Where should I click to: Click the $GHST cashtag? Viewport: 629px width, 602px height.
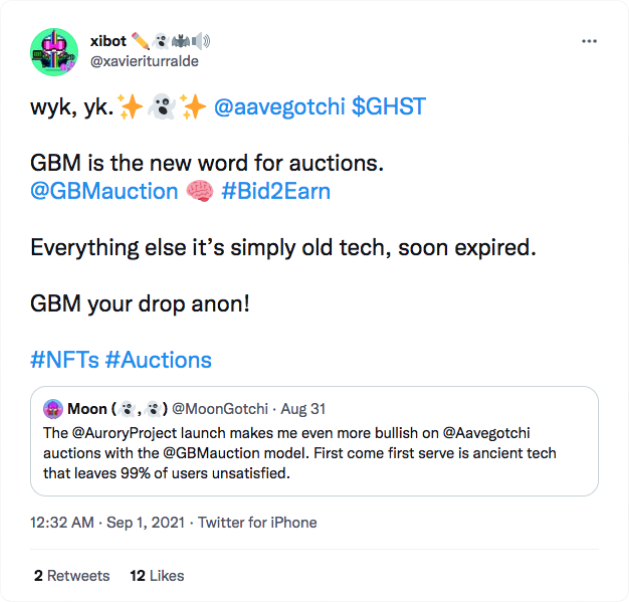click(x=389, y=108)
